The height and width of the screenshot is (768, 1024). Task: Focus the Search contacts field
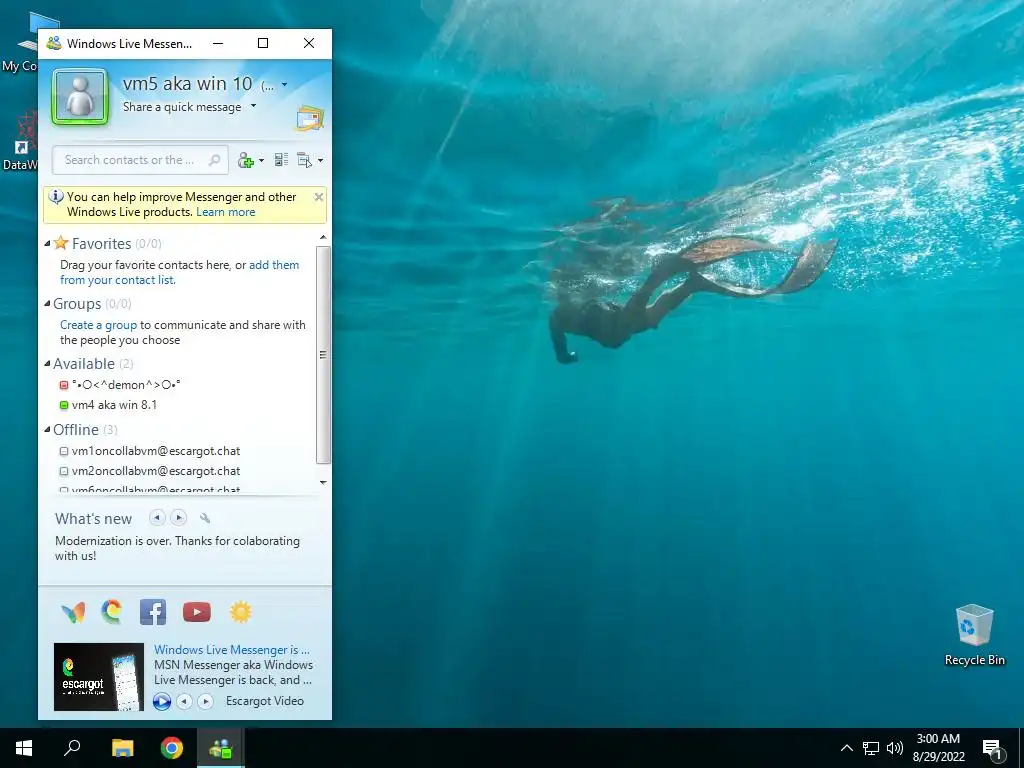coord(140,160)
